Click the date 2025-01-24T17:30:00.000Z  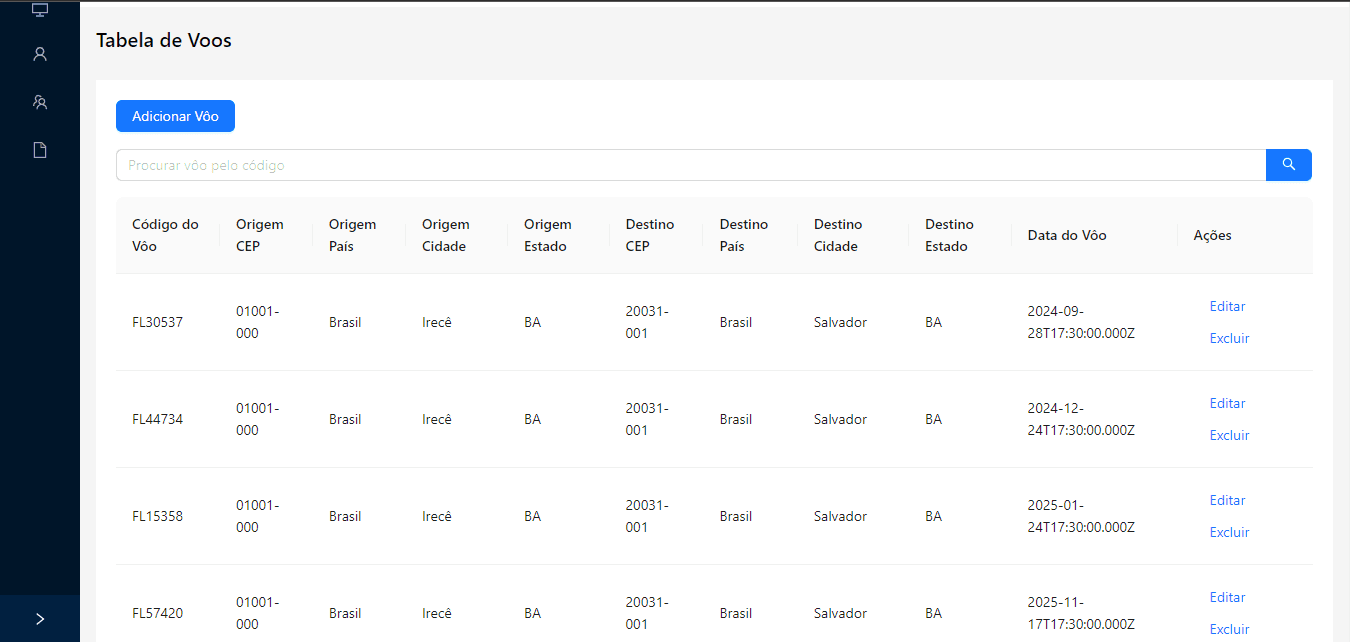click(x=1081, y=516)
